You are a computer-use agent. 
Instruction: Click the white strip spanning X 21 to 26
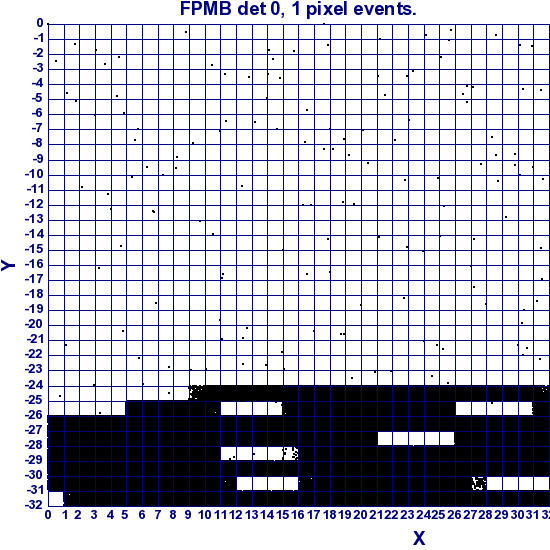(x=416, y=438)
